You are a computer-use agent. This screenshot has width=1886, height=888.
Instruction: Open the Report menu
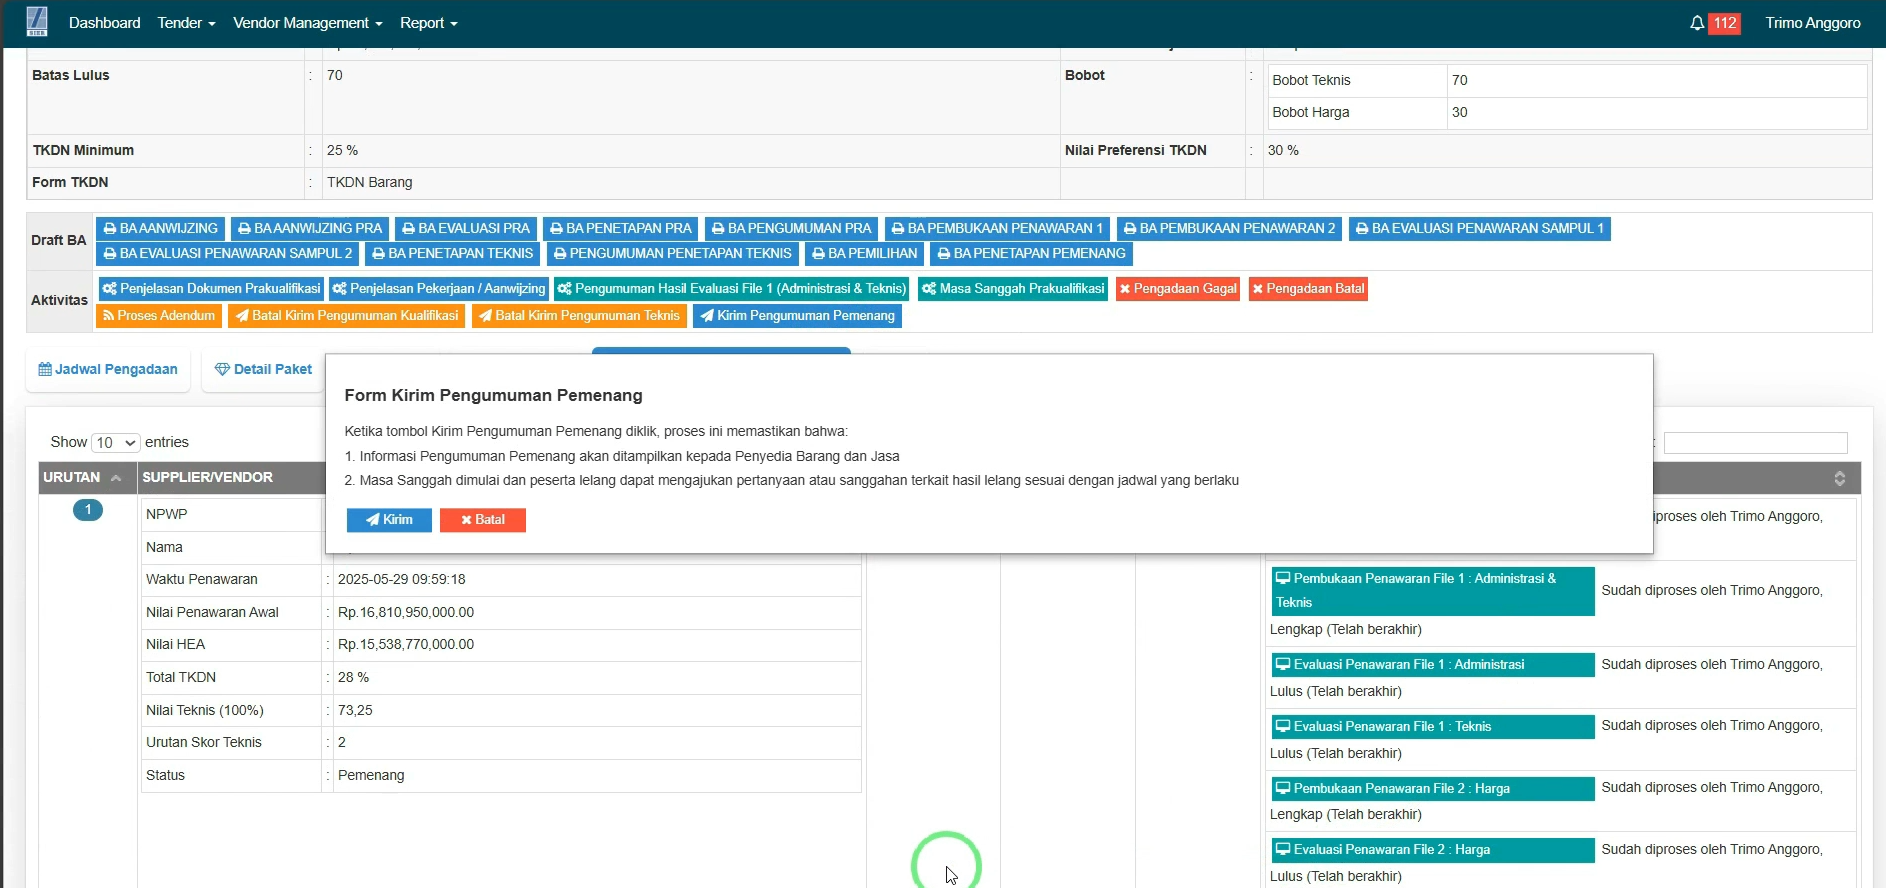(428, 23)
